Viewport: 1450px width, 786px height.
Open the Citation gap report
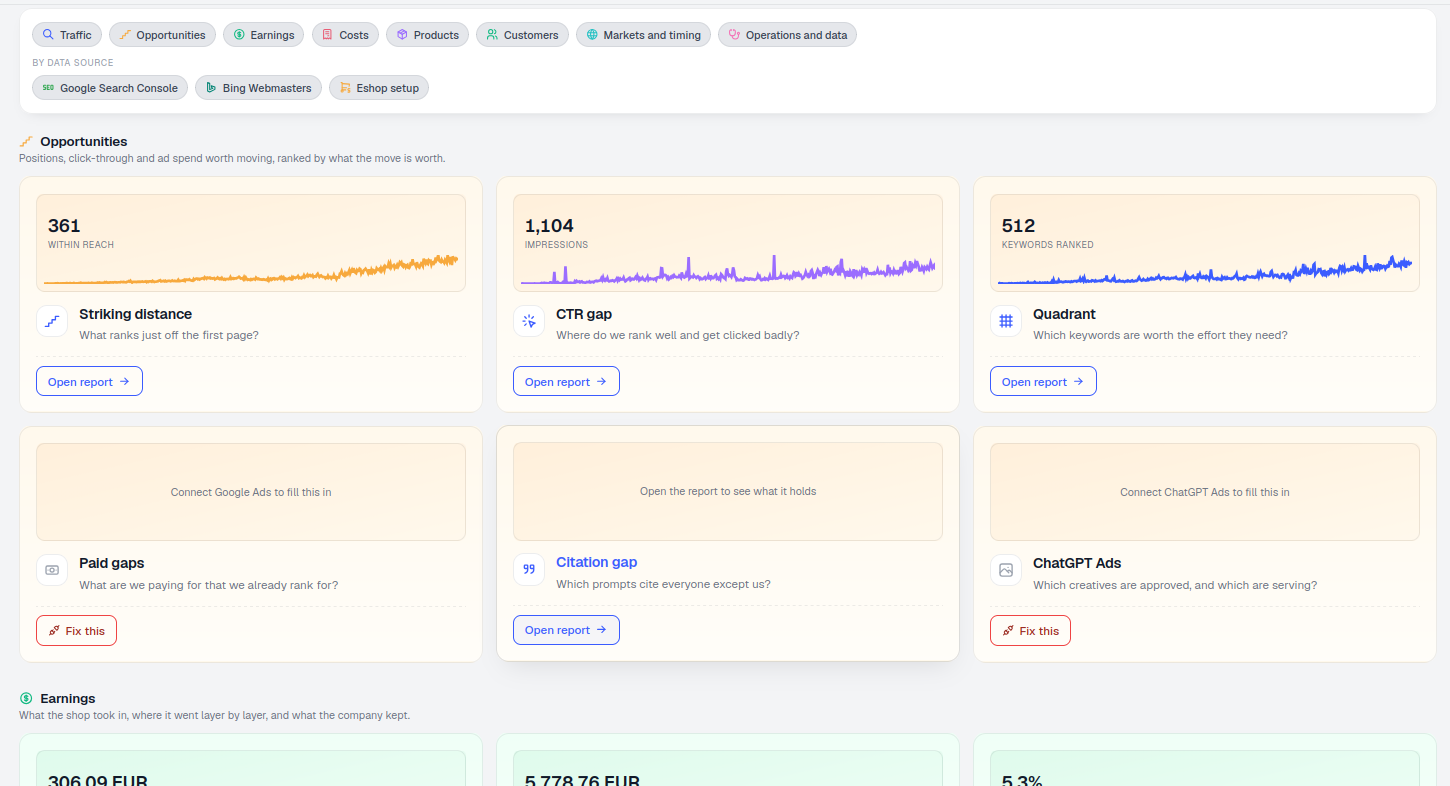tap(566, 630)
